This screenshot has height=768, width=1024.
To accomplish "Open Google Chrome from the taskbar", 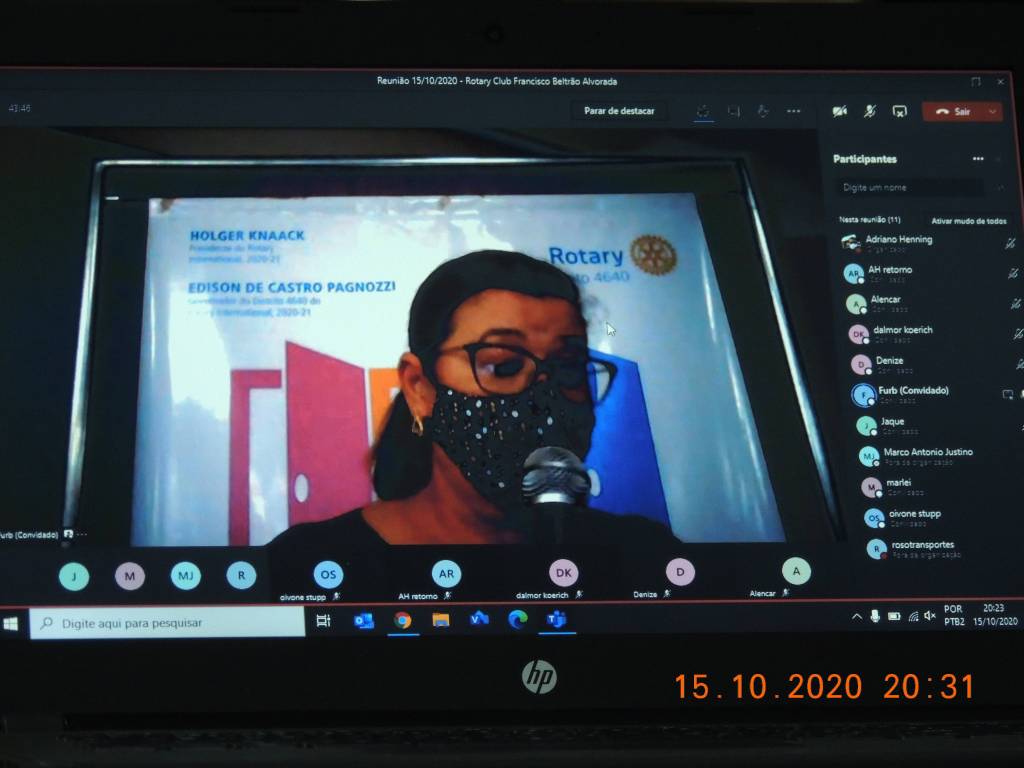I will pos(402,620).
